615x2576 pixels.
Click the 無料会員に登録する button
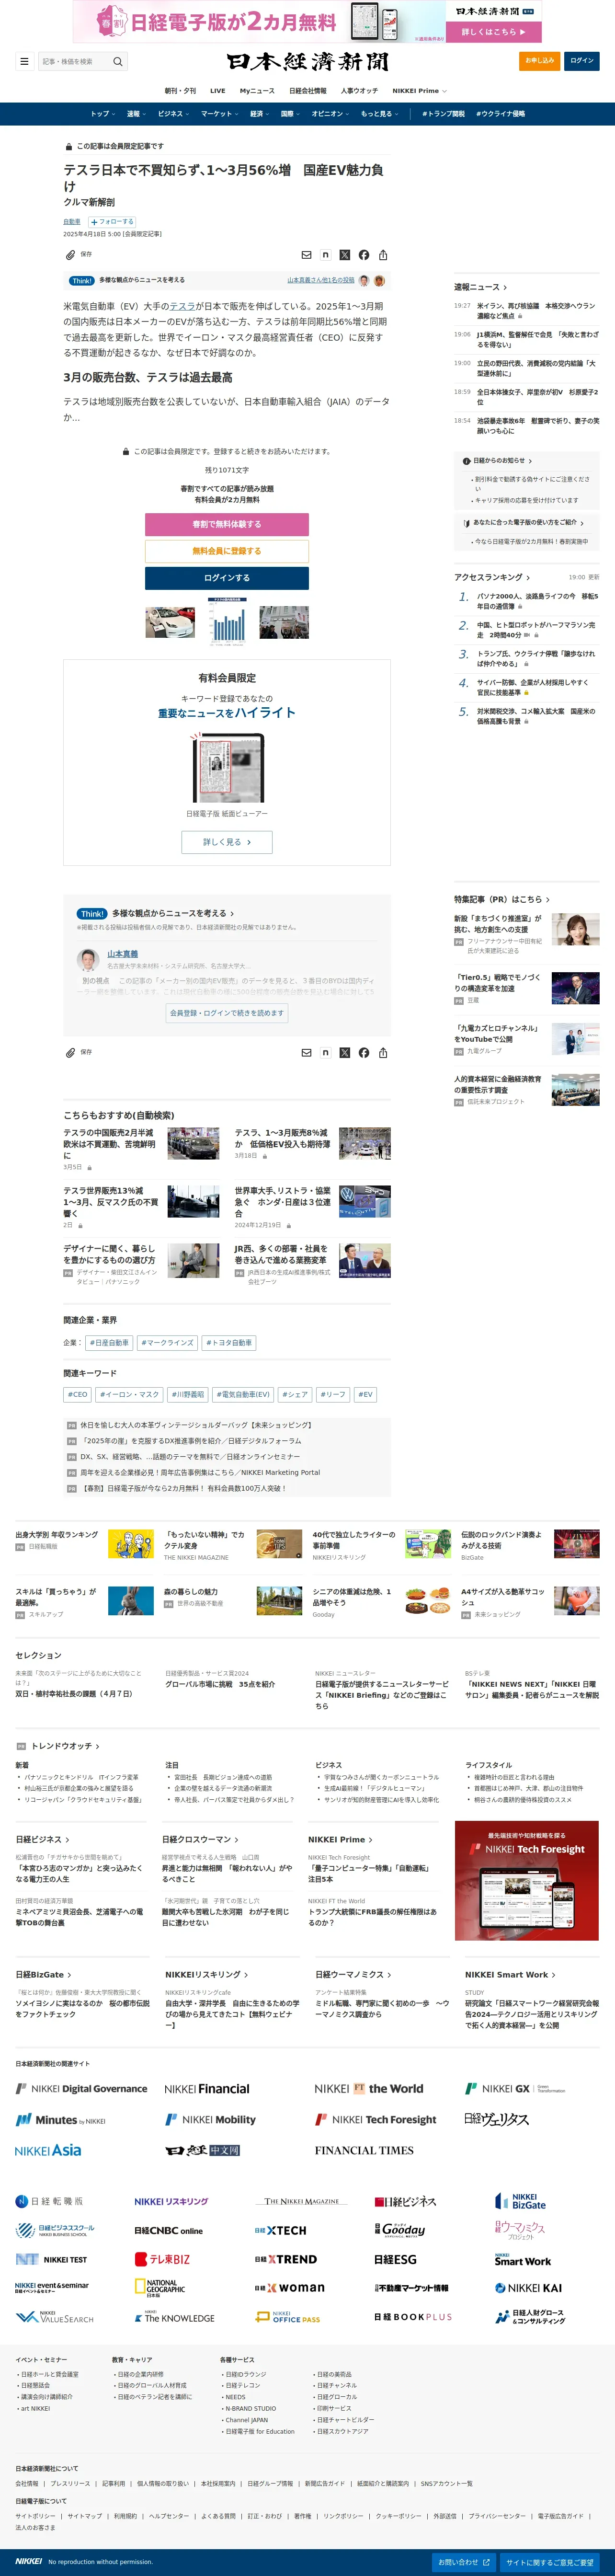227,551
